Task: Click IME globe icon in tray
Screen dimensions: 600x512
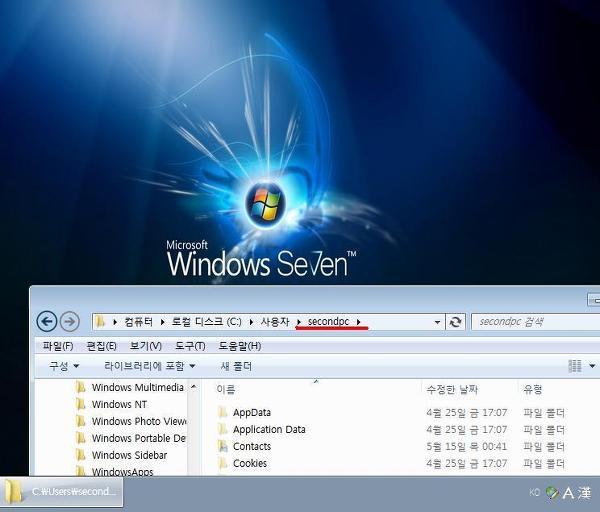Action: tap(552, 492)
